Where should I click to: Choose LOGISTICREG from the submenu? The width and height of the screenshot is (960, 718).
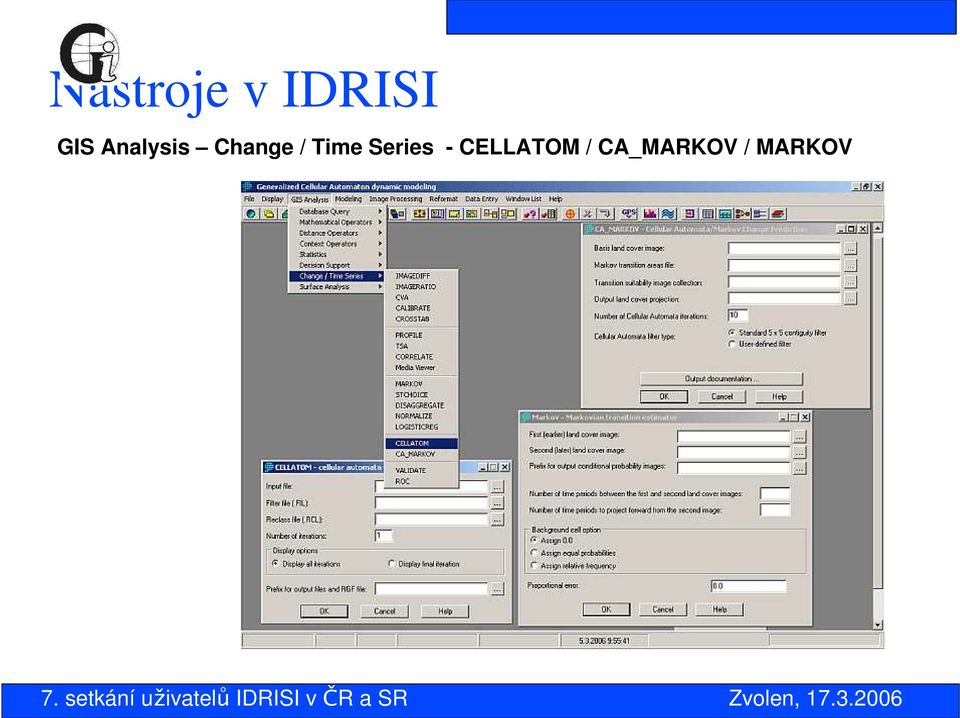click(x=422, y=427)
